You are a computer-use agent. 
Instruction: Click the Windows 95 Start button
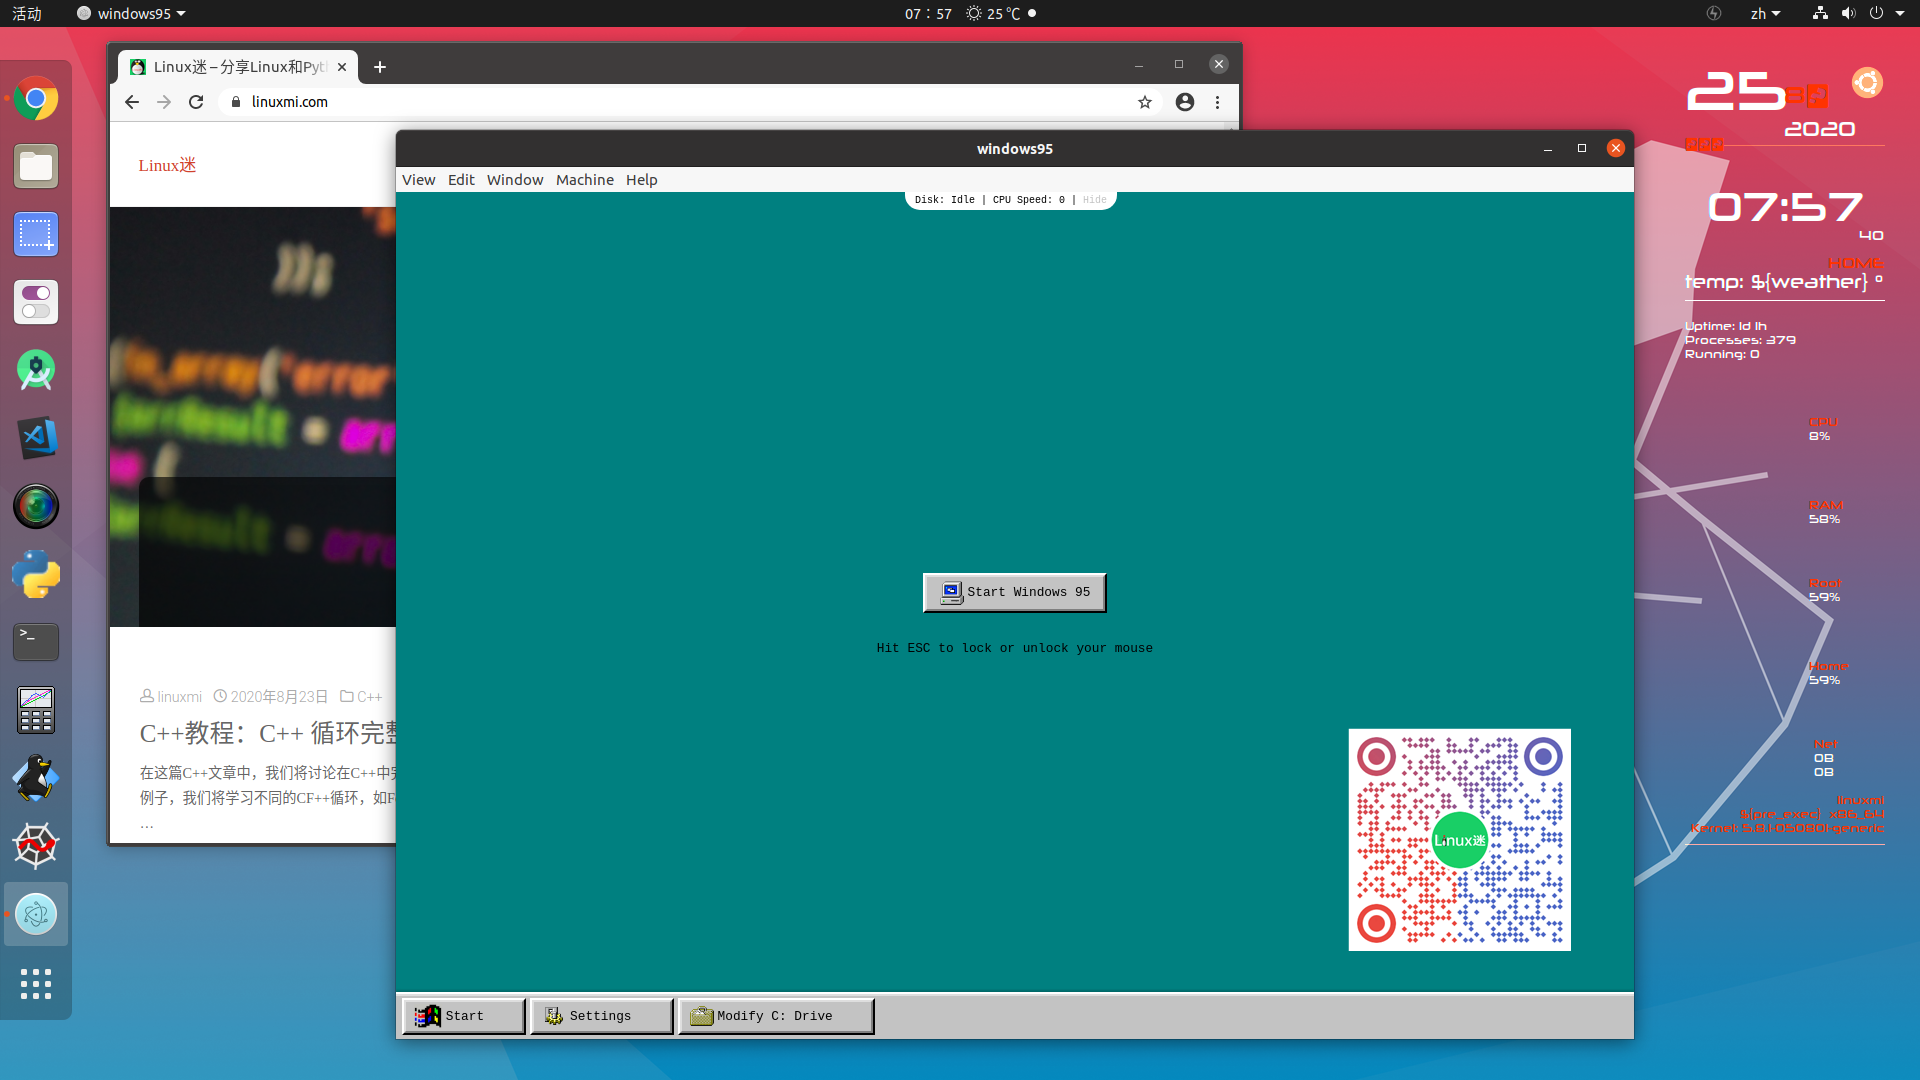coord(463,1016)
